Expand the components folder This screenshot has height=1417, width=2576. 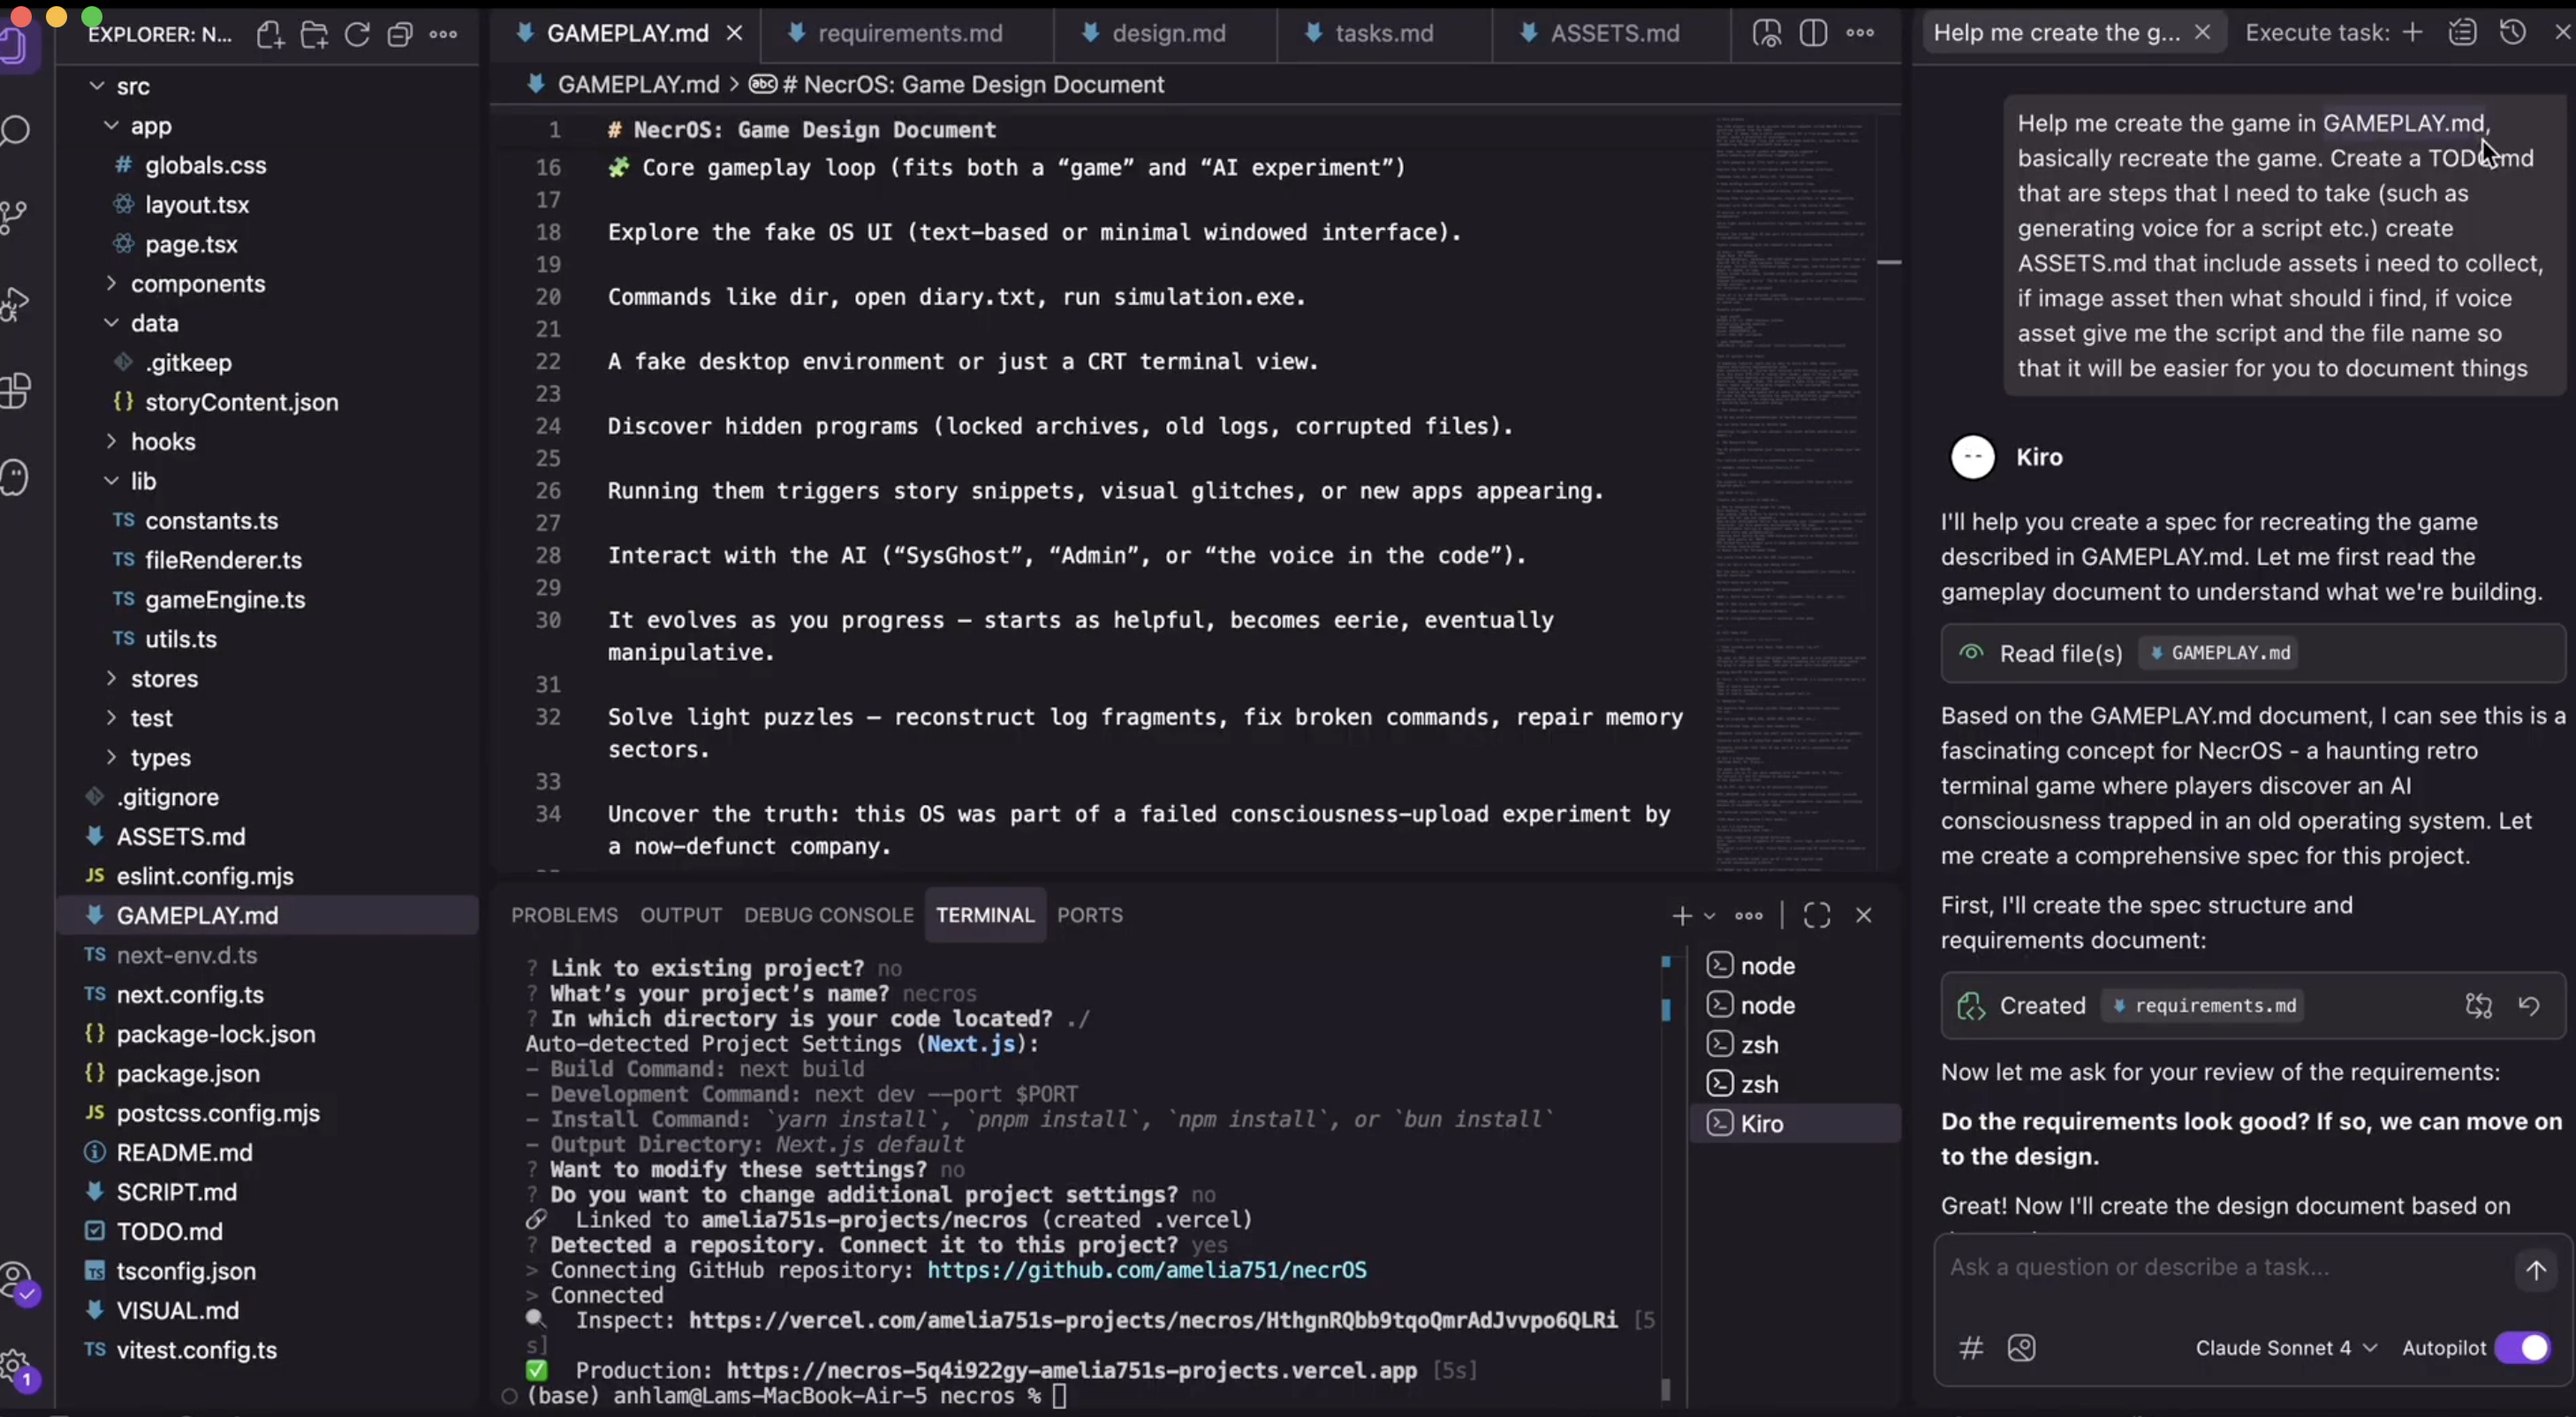pos(197,284)
